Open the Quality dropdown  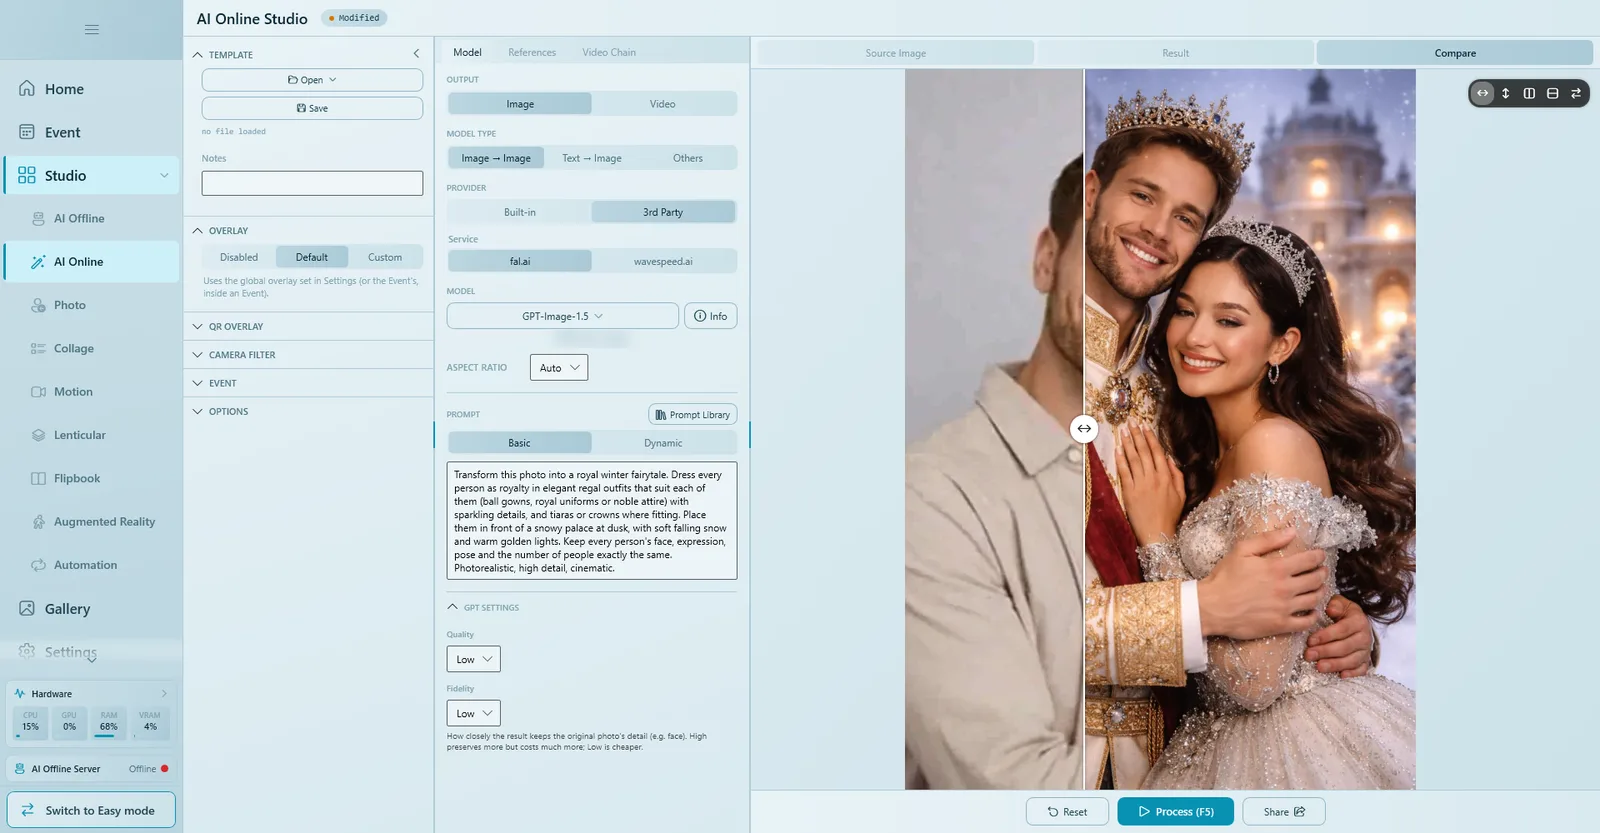pos(473,660)
